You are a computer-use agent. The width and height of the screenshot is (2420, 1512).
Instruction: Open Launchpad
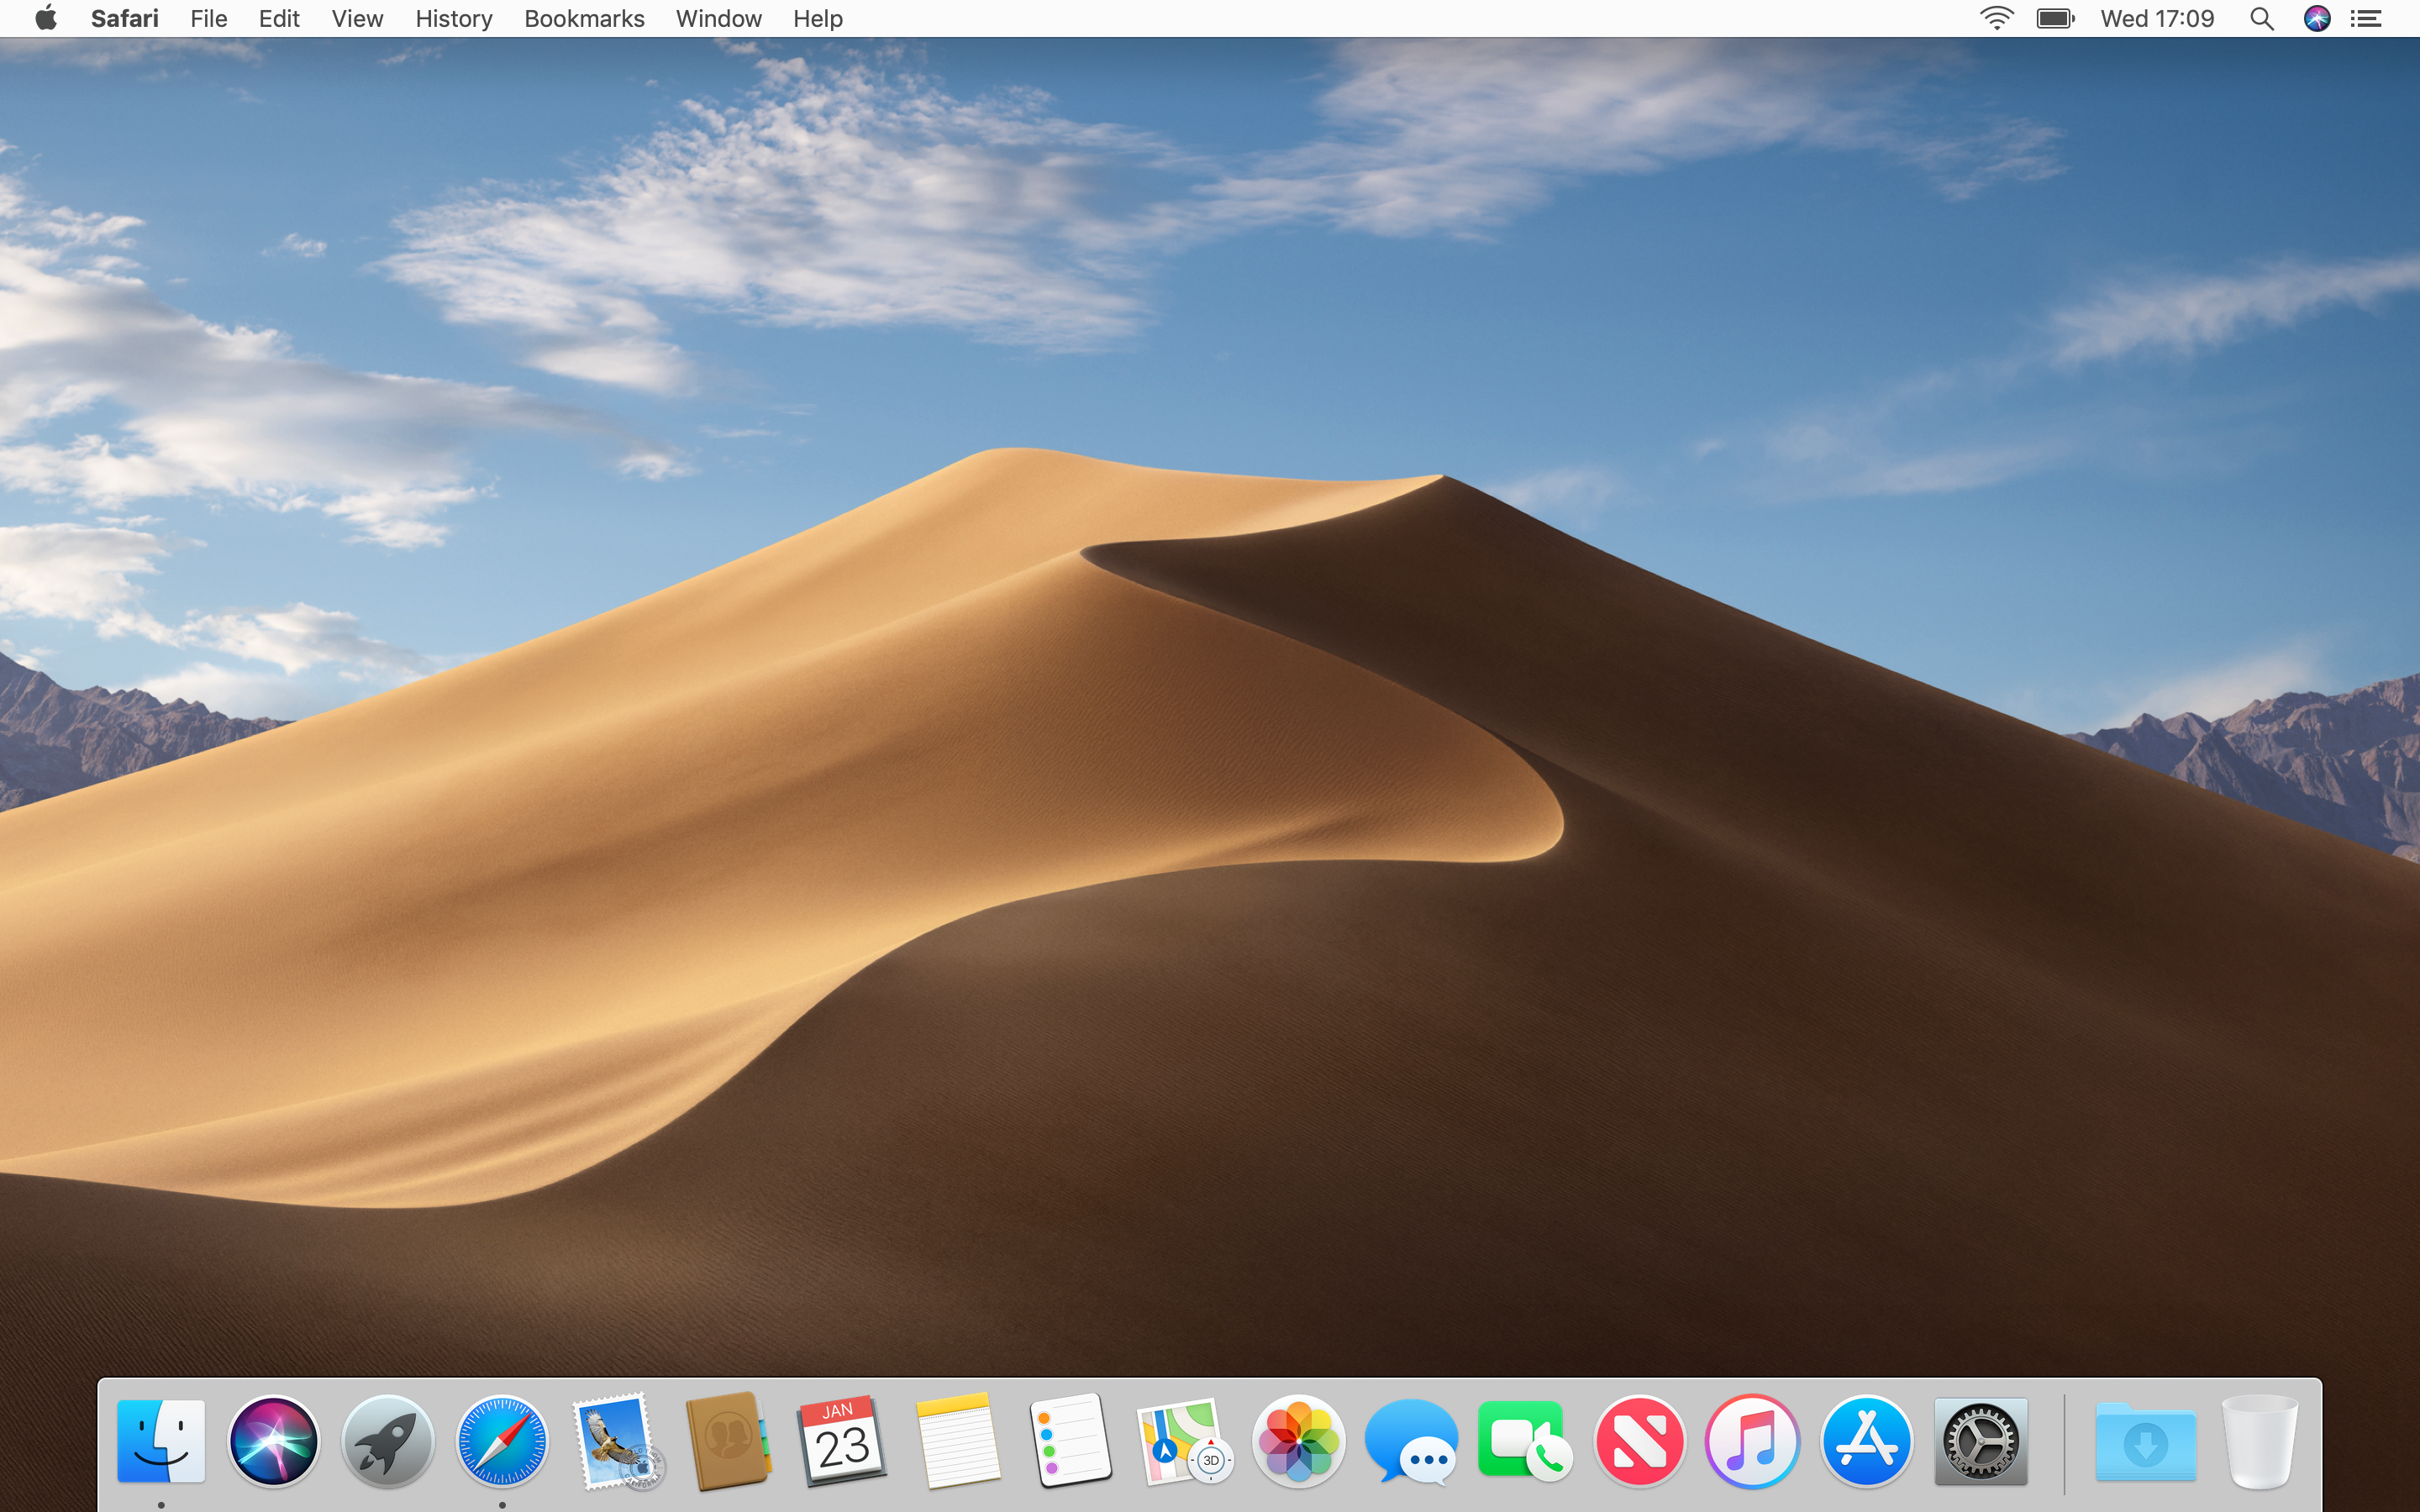click(387, 1440)
